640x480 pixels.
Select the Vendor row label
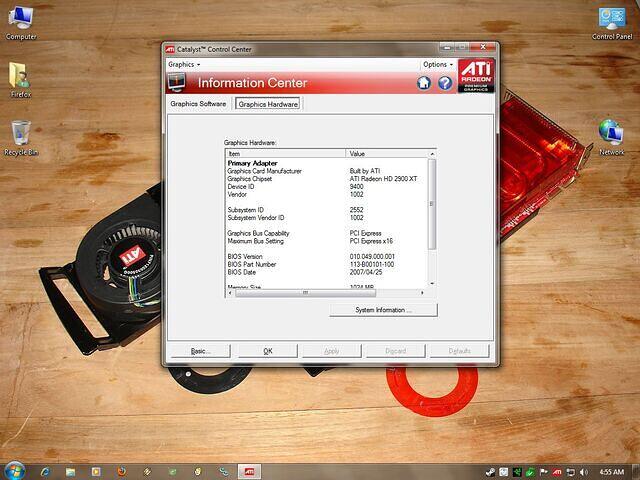(237, 194)
